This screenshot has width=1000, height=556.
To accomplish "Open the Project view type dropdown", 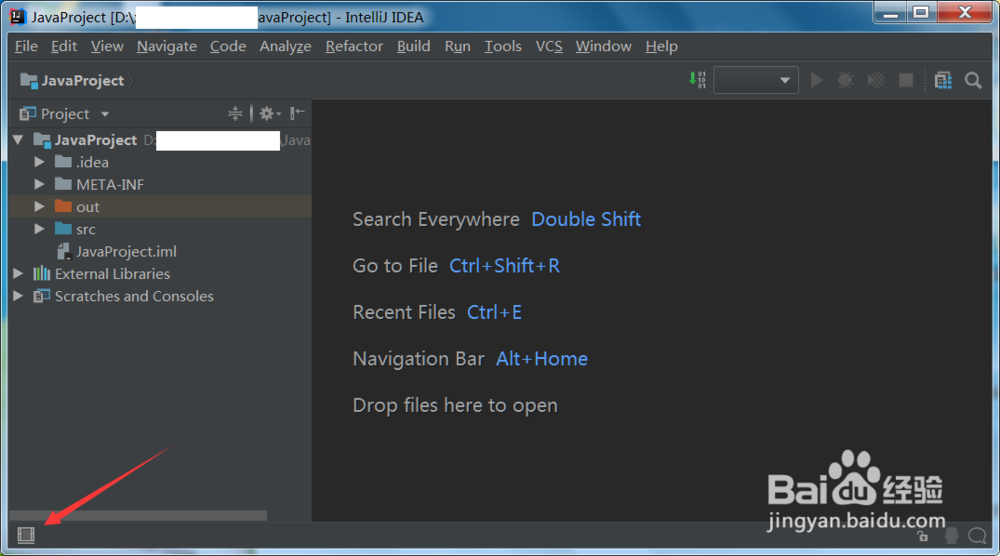I will [x=105, y=114].
